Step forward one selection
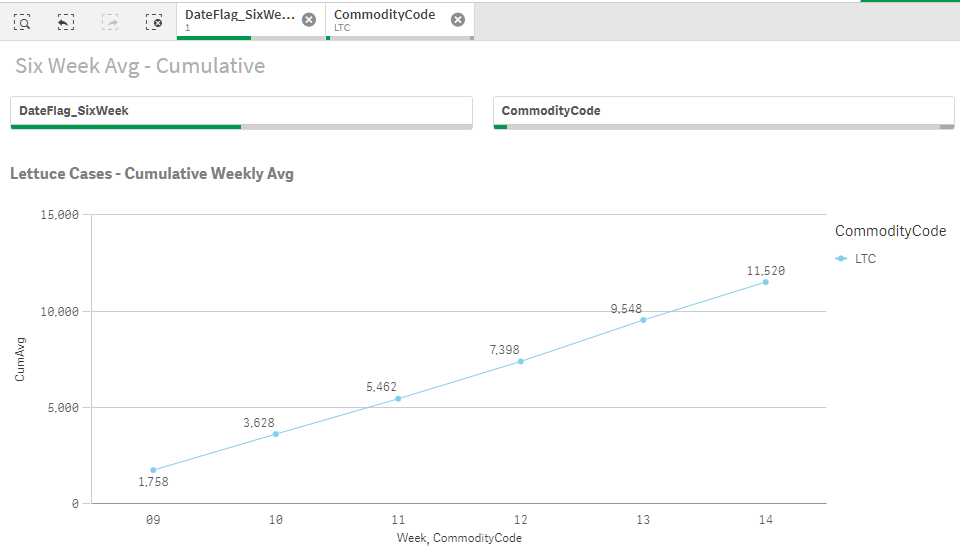This screenshot has height=551, width=960. [110, 21]
